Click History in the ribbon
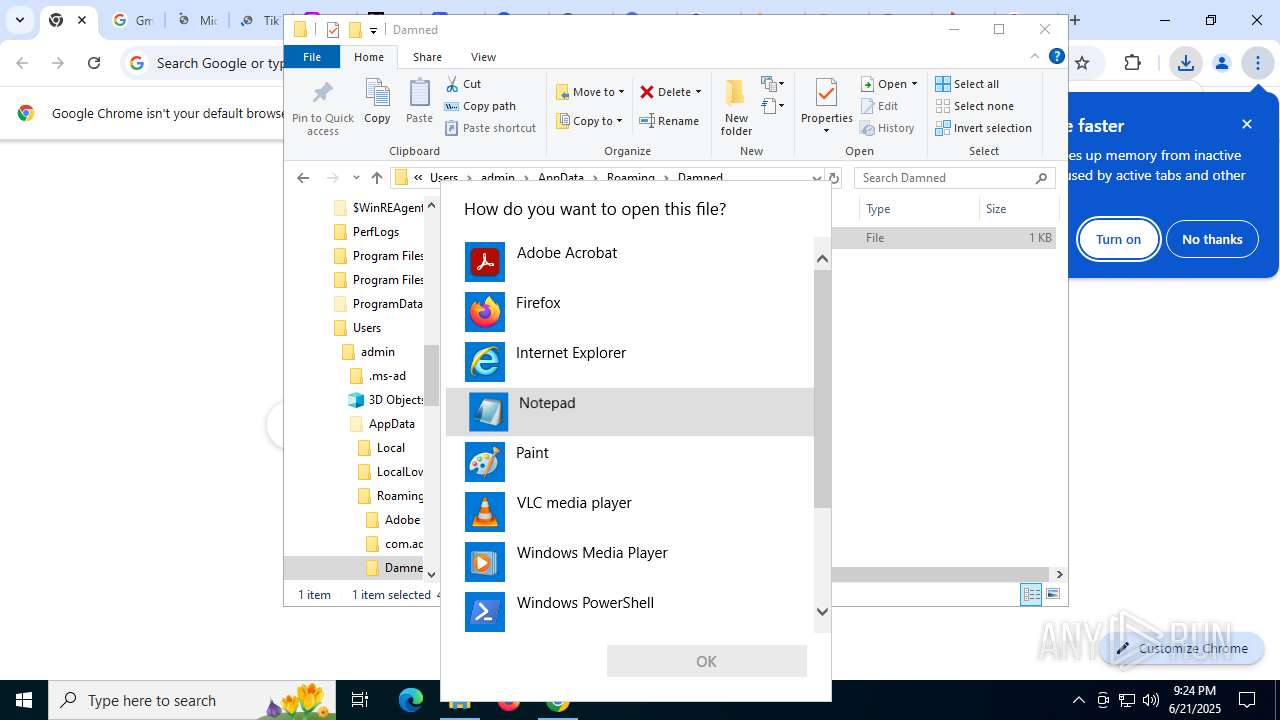Viewport: 1280px width, 720px height. pyautogui.click(x=888, y=128)
